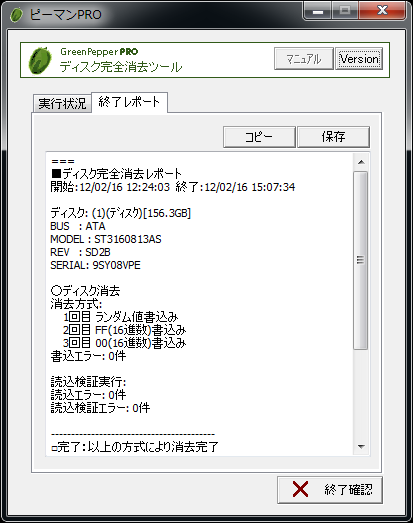Image resolution: width=413 pixels, height=523 pixels.
Task: Click the disabled maximize window button
Action: [345, 11]
